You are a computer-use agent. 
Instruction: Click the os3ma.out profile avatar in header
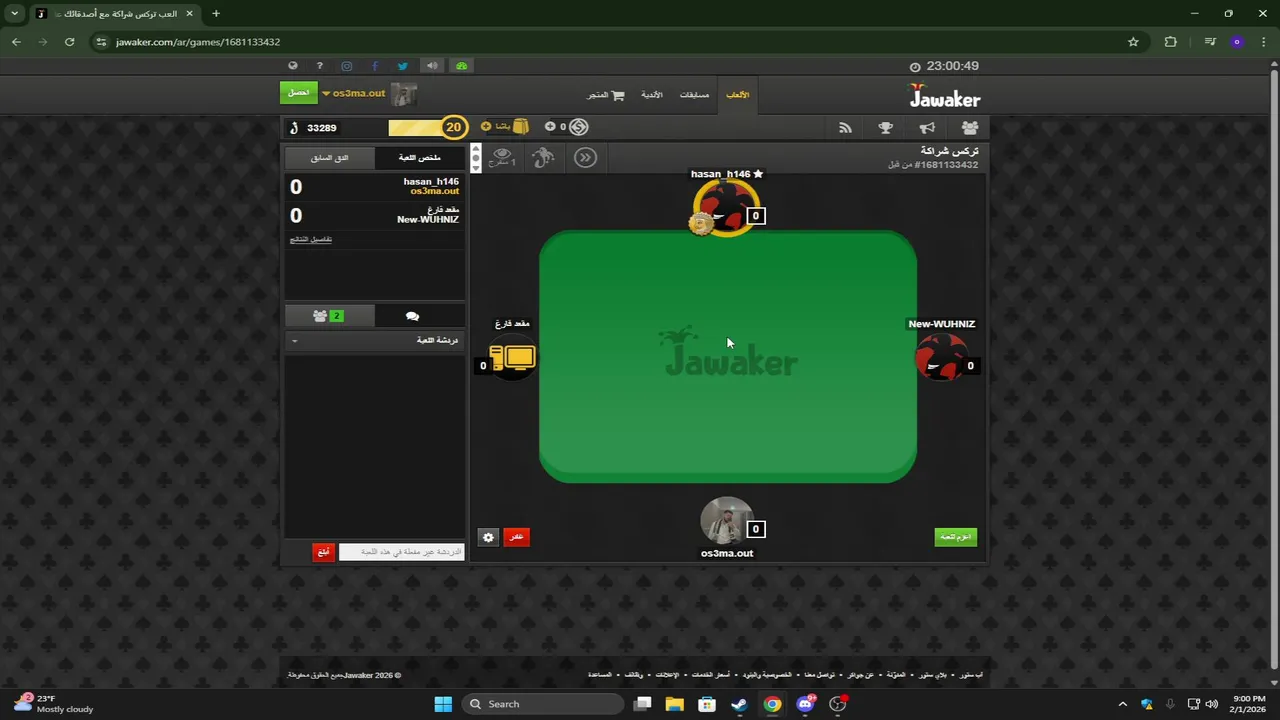coord(404,95)
